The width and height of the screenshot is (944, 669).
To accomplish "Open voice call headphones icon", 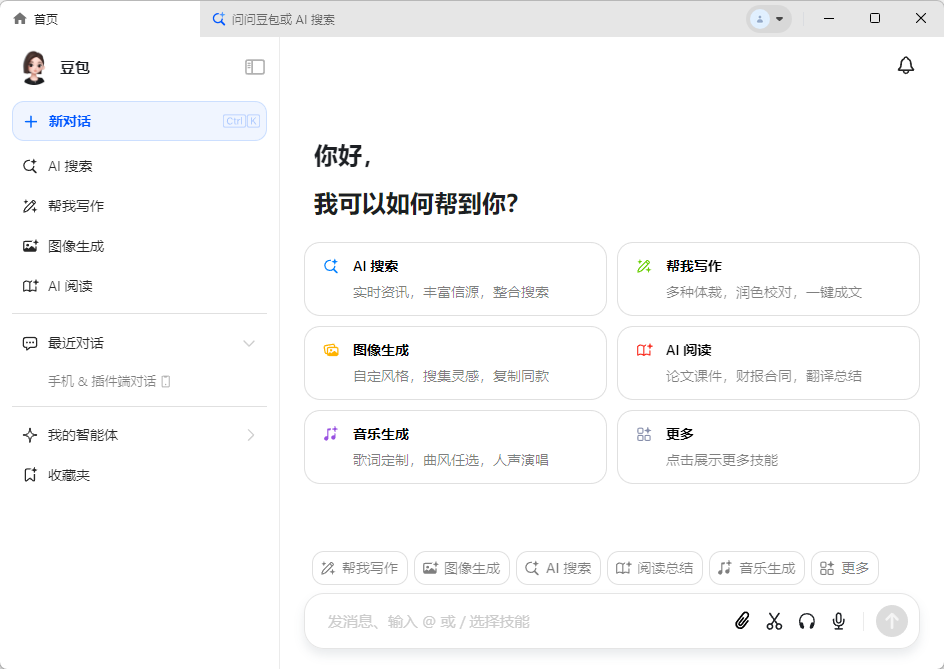I will pyautogui.click(x=807, y=621).
